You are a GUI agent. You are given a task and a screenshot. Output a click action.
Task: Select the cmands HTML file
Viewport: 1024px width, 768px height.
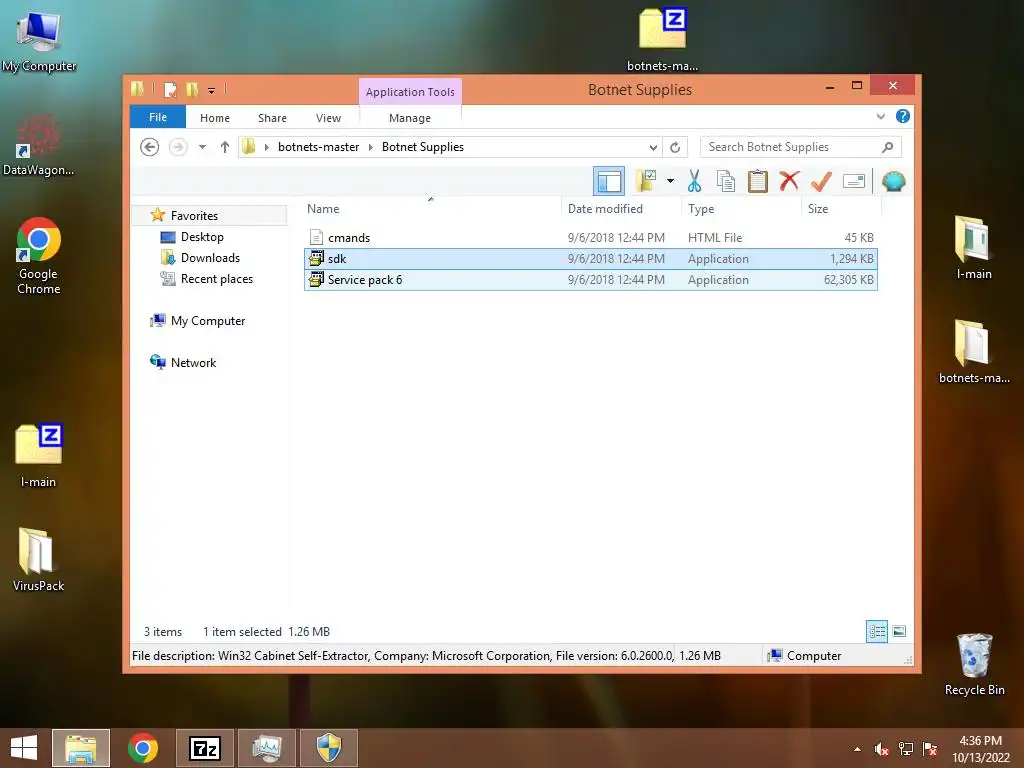pyautogui.click(x=590, y=238)
